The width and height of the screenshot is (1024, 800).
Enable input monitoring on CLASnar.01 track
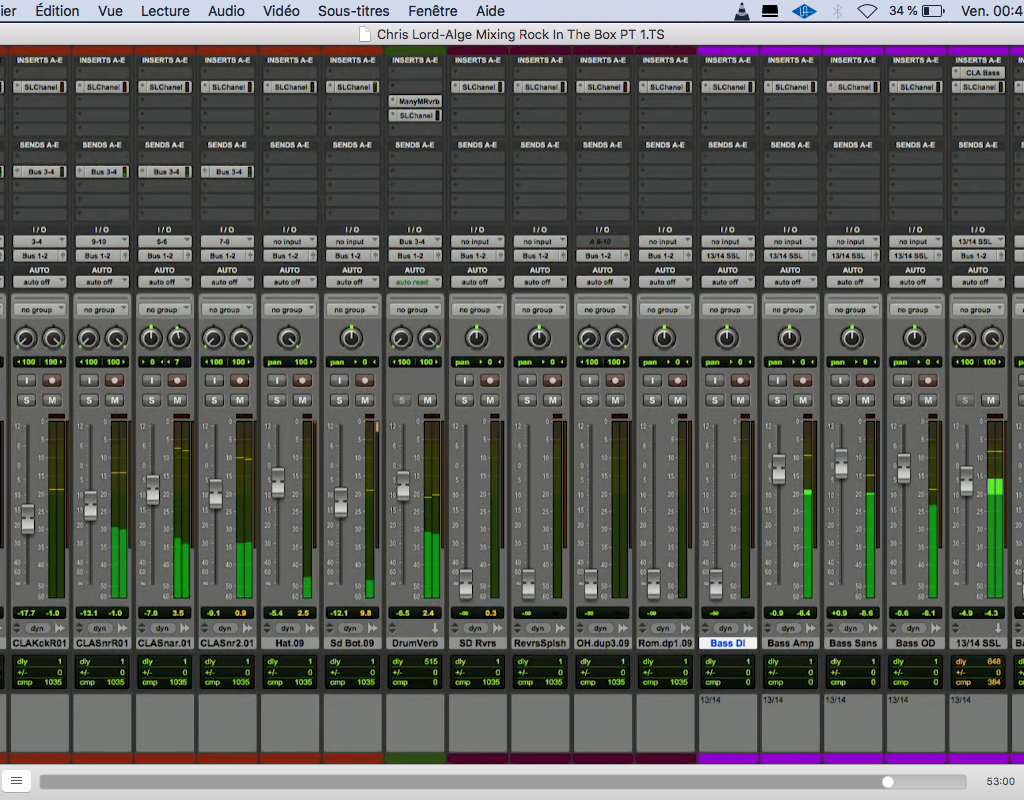pos(151,380)
